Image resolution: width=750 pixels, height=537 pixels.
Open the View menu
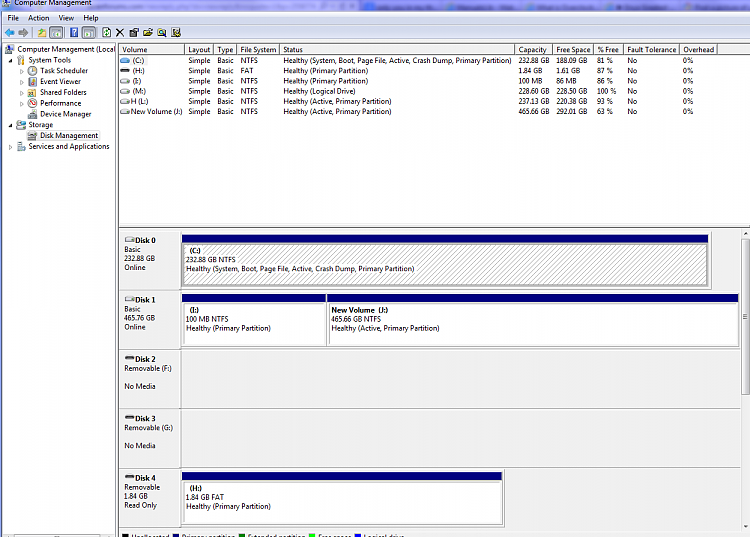(66, 18)
